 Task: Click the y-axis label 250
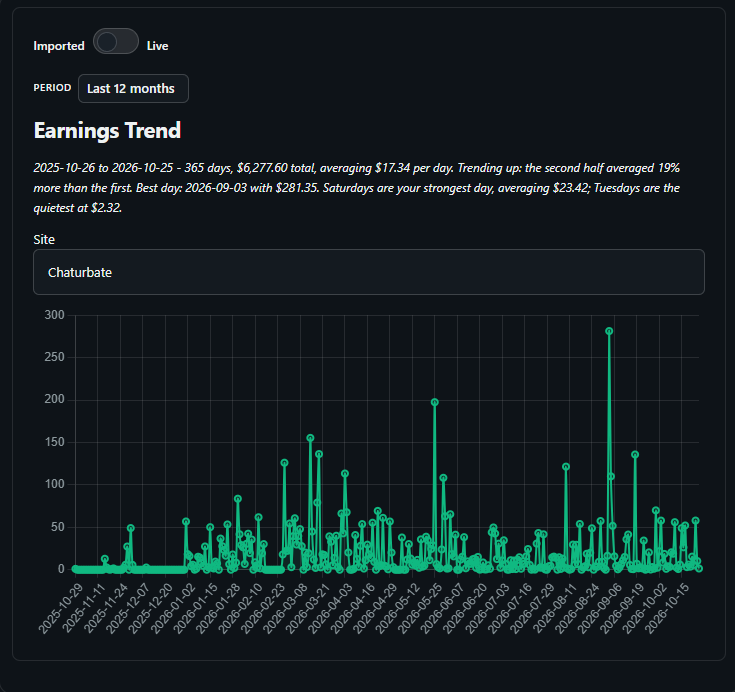[x=54, y=357]
